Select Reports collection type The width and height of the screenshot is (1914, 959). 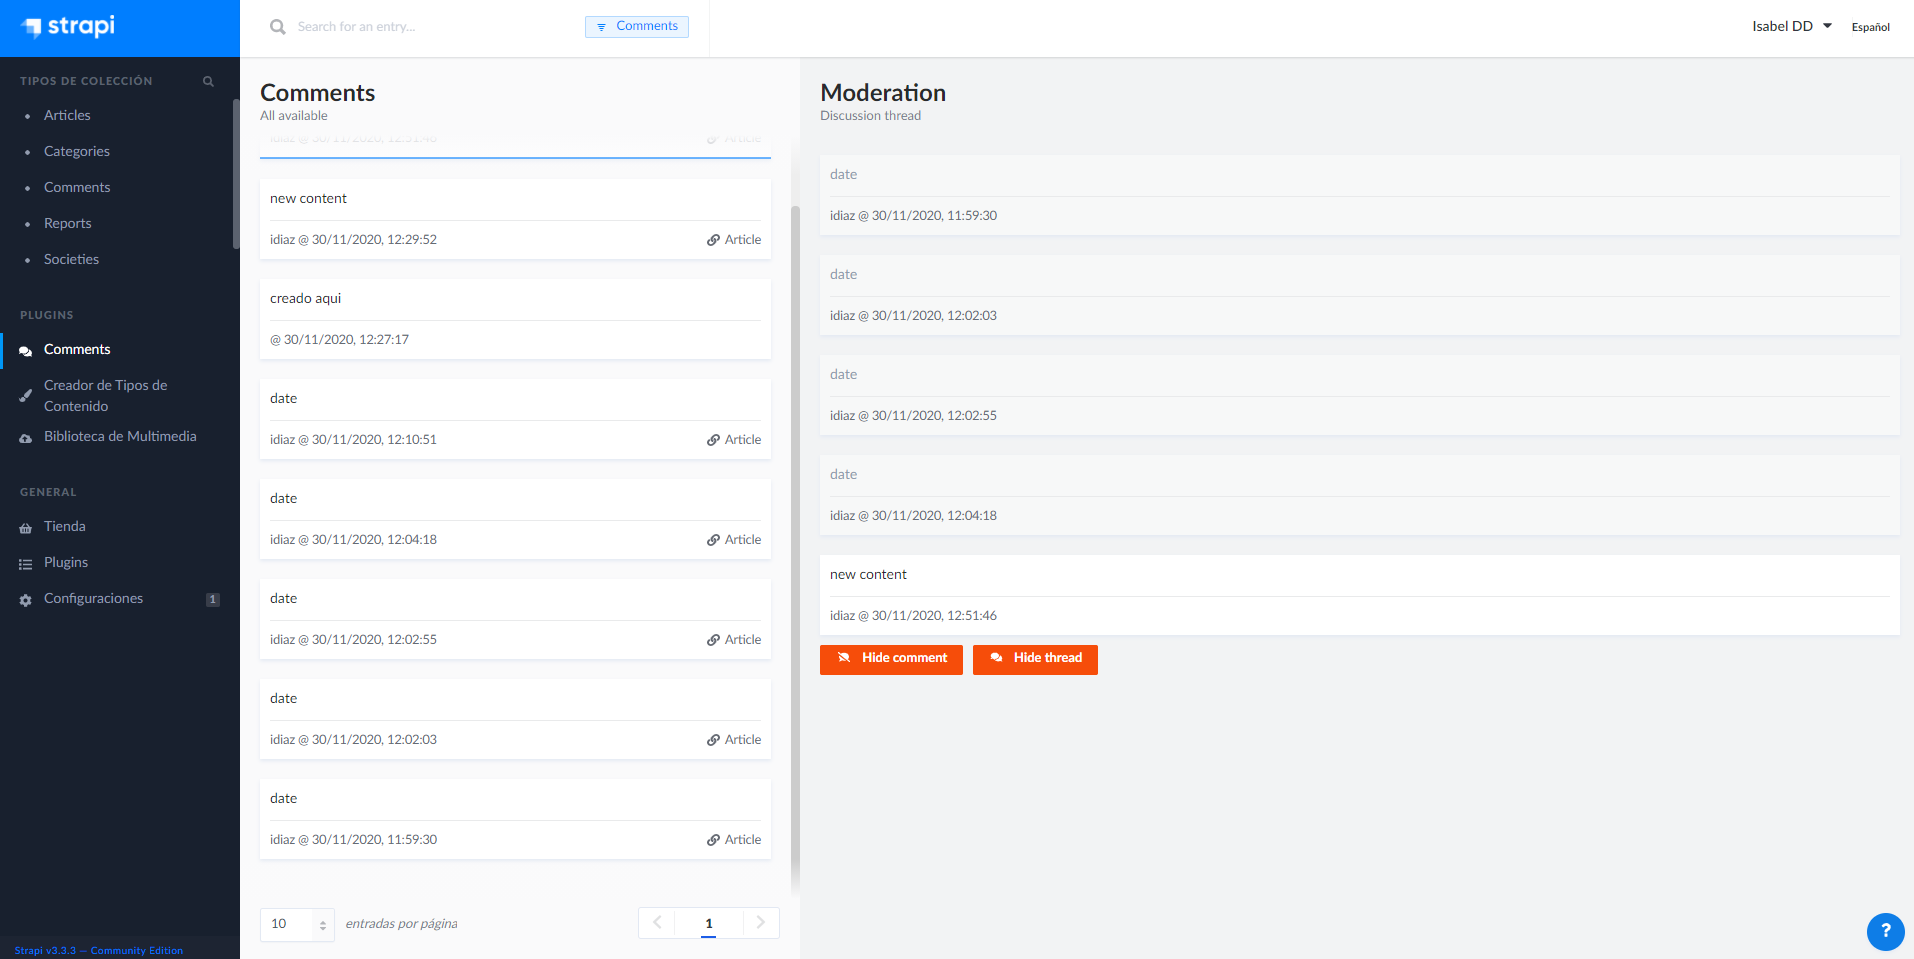coord(67,223)
